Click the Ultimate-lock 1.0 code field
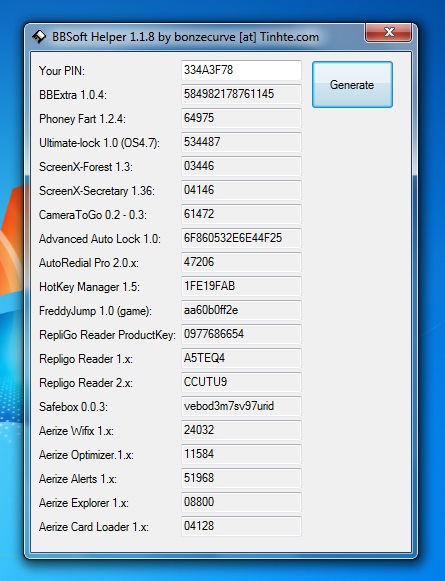The width and height of the screenshot is (445, 581). tap(241, 142)
